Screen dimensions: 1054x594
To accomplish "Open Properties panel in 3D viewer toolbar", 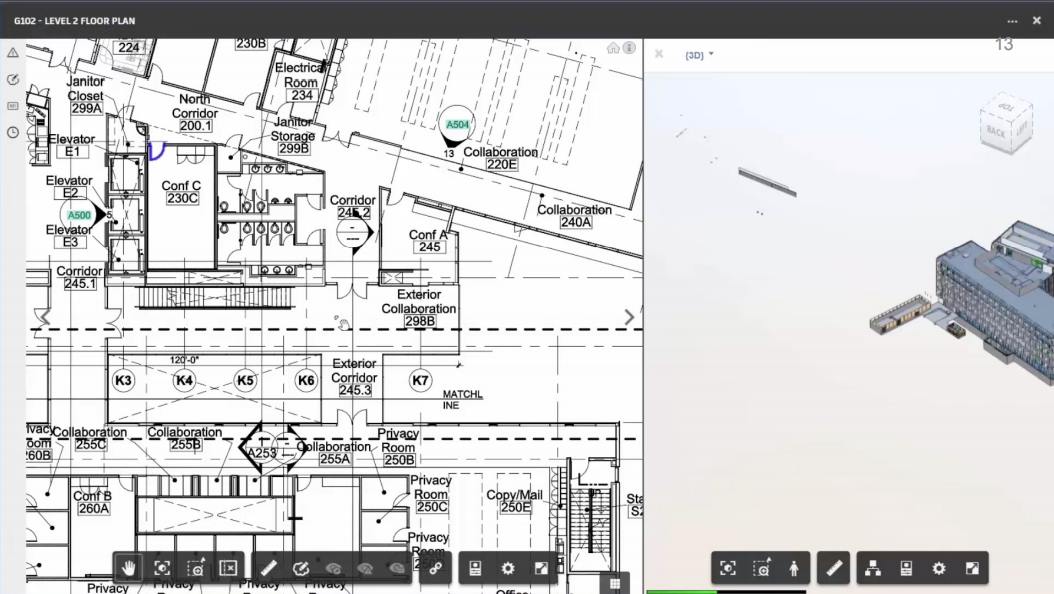I will click(905, 568).
